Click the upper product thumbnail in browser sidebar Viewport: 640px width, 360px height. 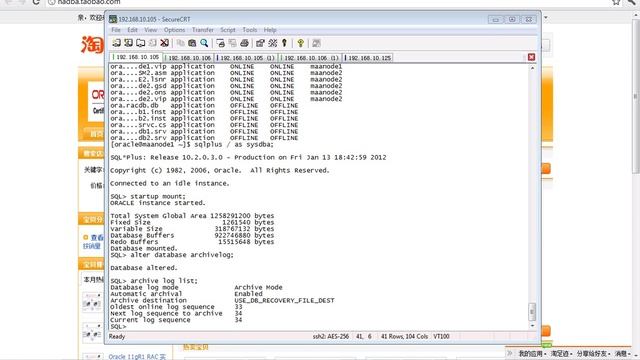92,302
